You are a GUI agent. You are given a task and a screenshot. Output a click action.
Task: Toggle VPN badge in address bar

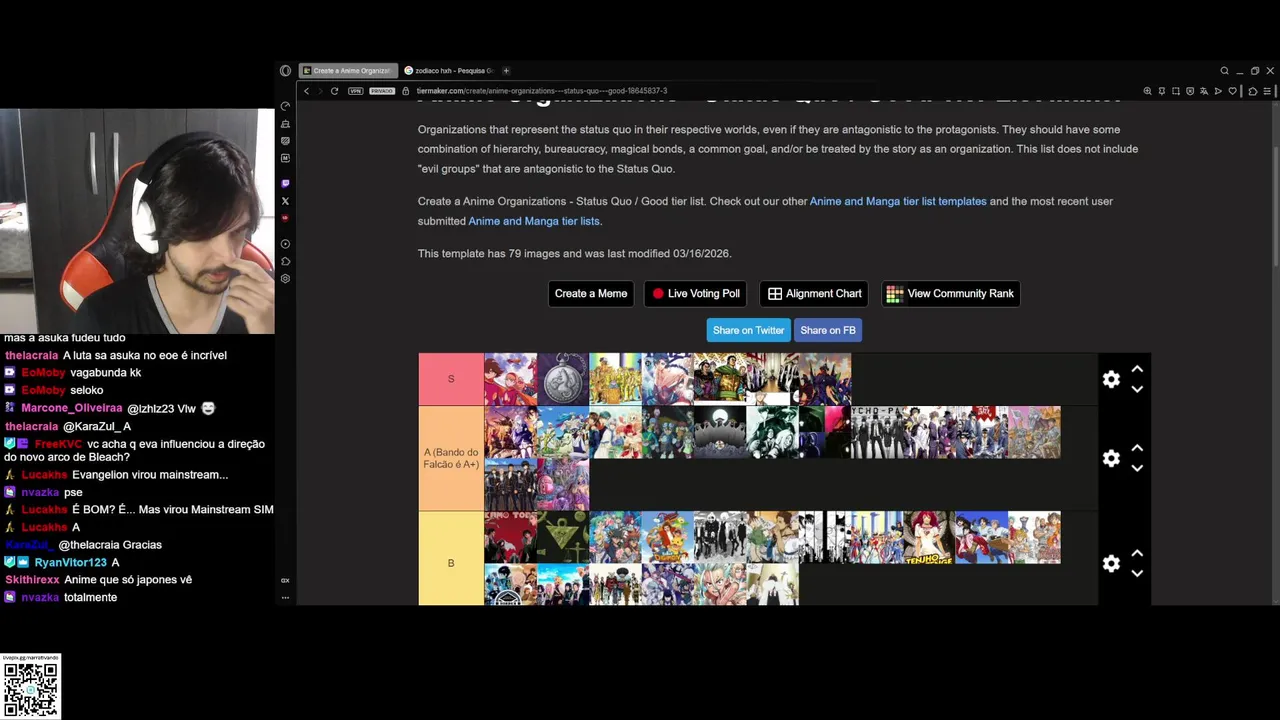(x=356, y=91)
